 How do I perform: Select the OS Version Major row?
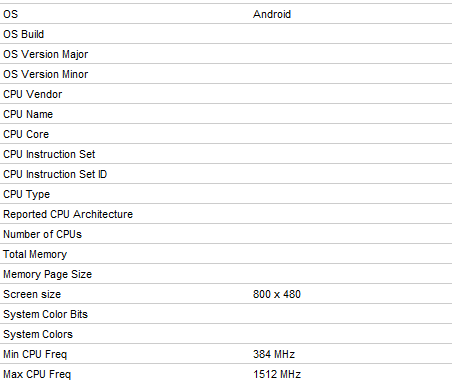(226, 54)
